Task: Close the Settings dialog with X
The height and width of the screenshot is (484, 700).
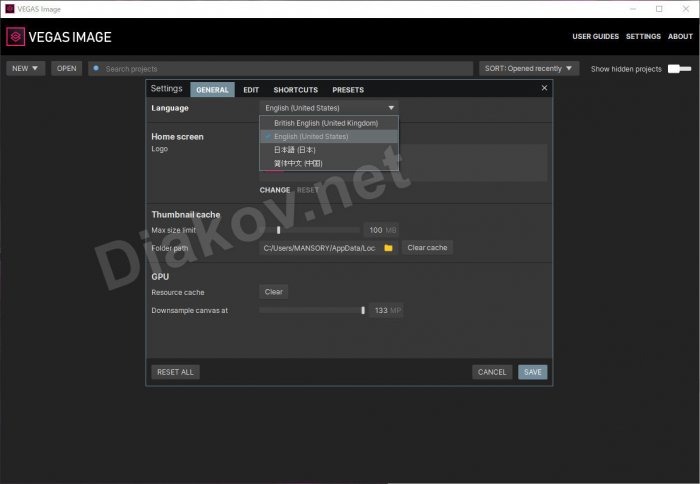Action: (544, 88)
